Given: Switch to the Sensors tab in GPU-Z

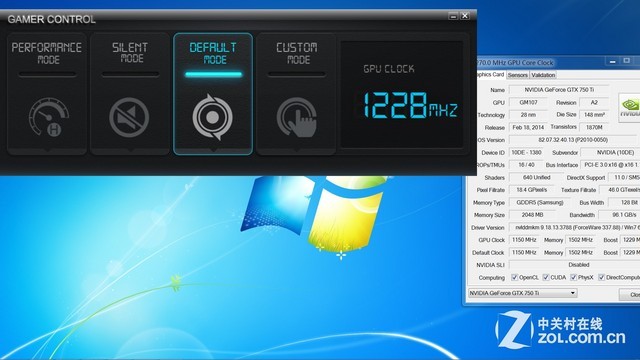Looking at the screenshot, I should (518, 75).
